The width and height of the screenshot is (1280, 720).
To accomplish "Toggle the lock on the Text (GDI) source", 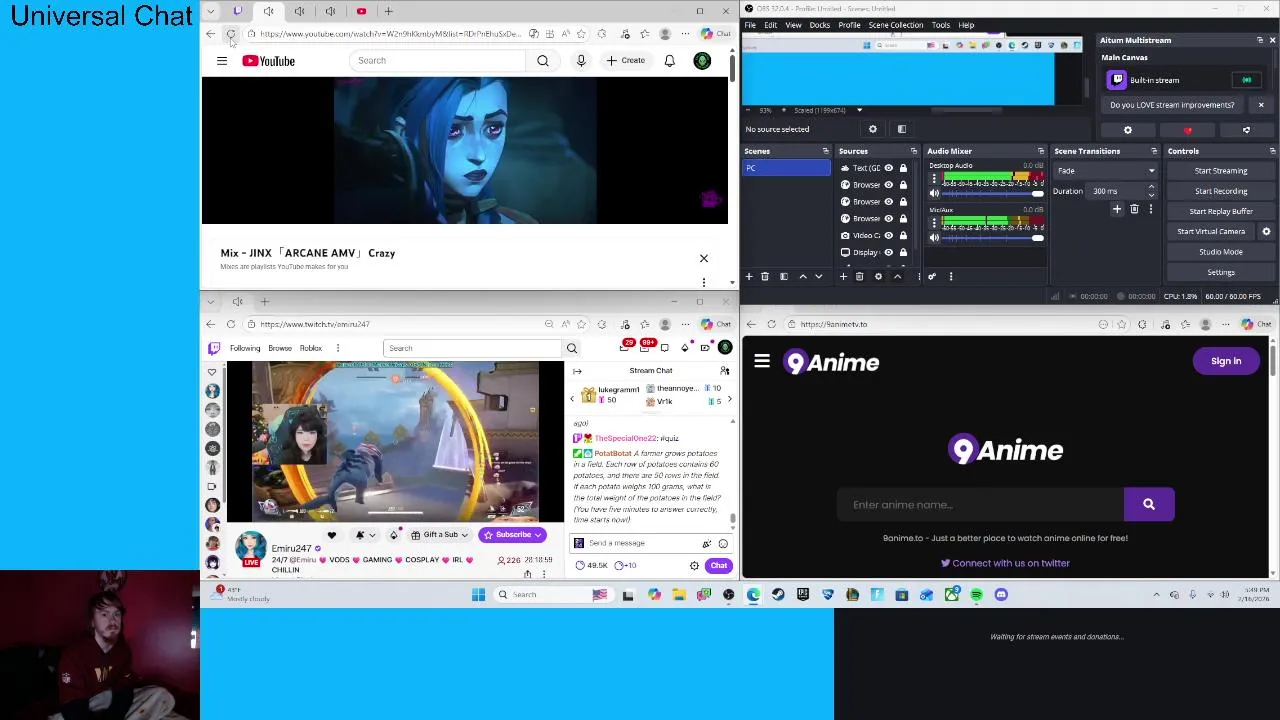I will click(903, 168).
